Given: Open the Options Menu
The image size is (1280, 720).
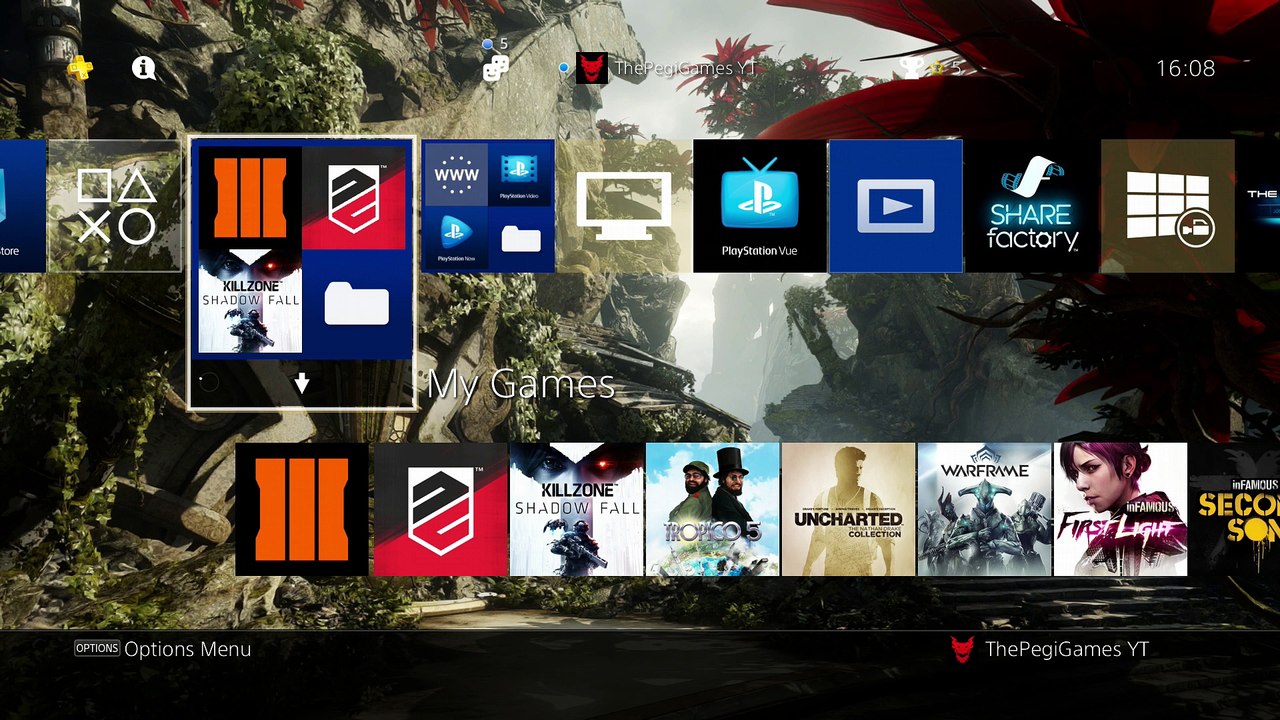Looking at the screenshot, I should [163, 649].
